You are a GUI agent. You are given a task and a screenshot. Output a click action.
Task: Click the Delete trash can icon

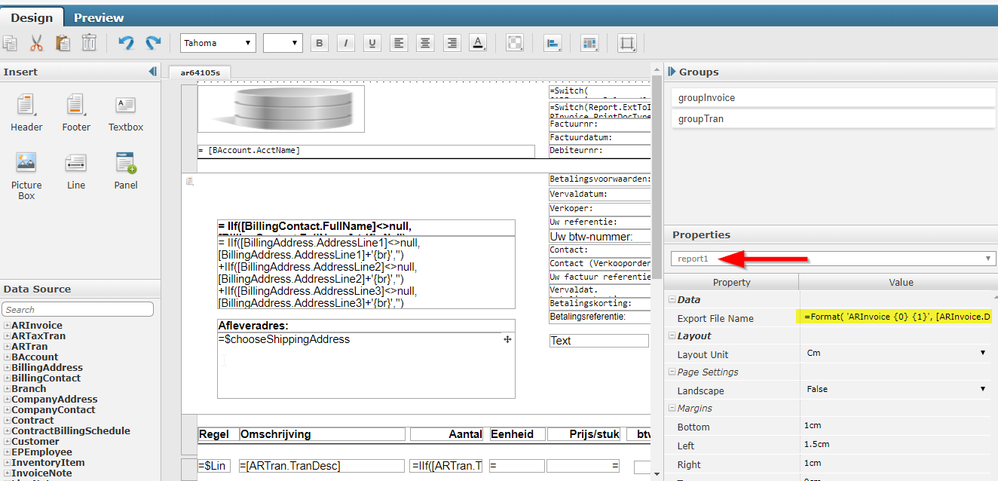click(x=89, y=43)
